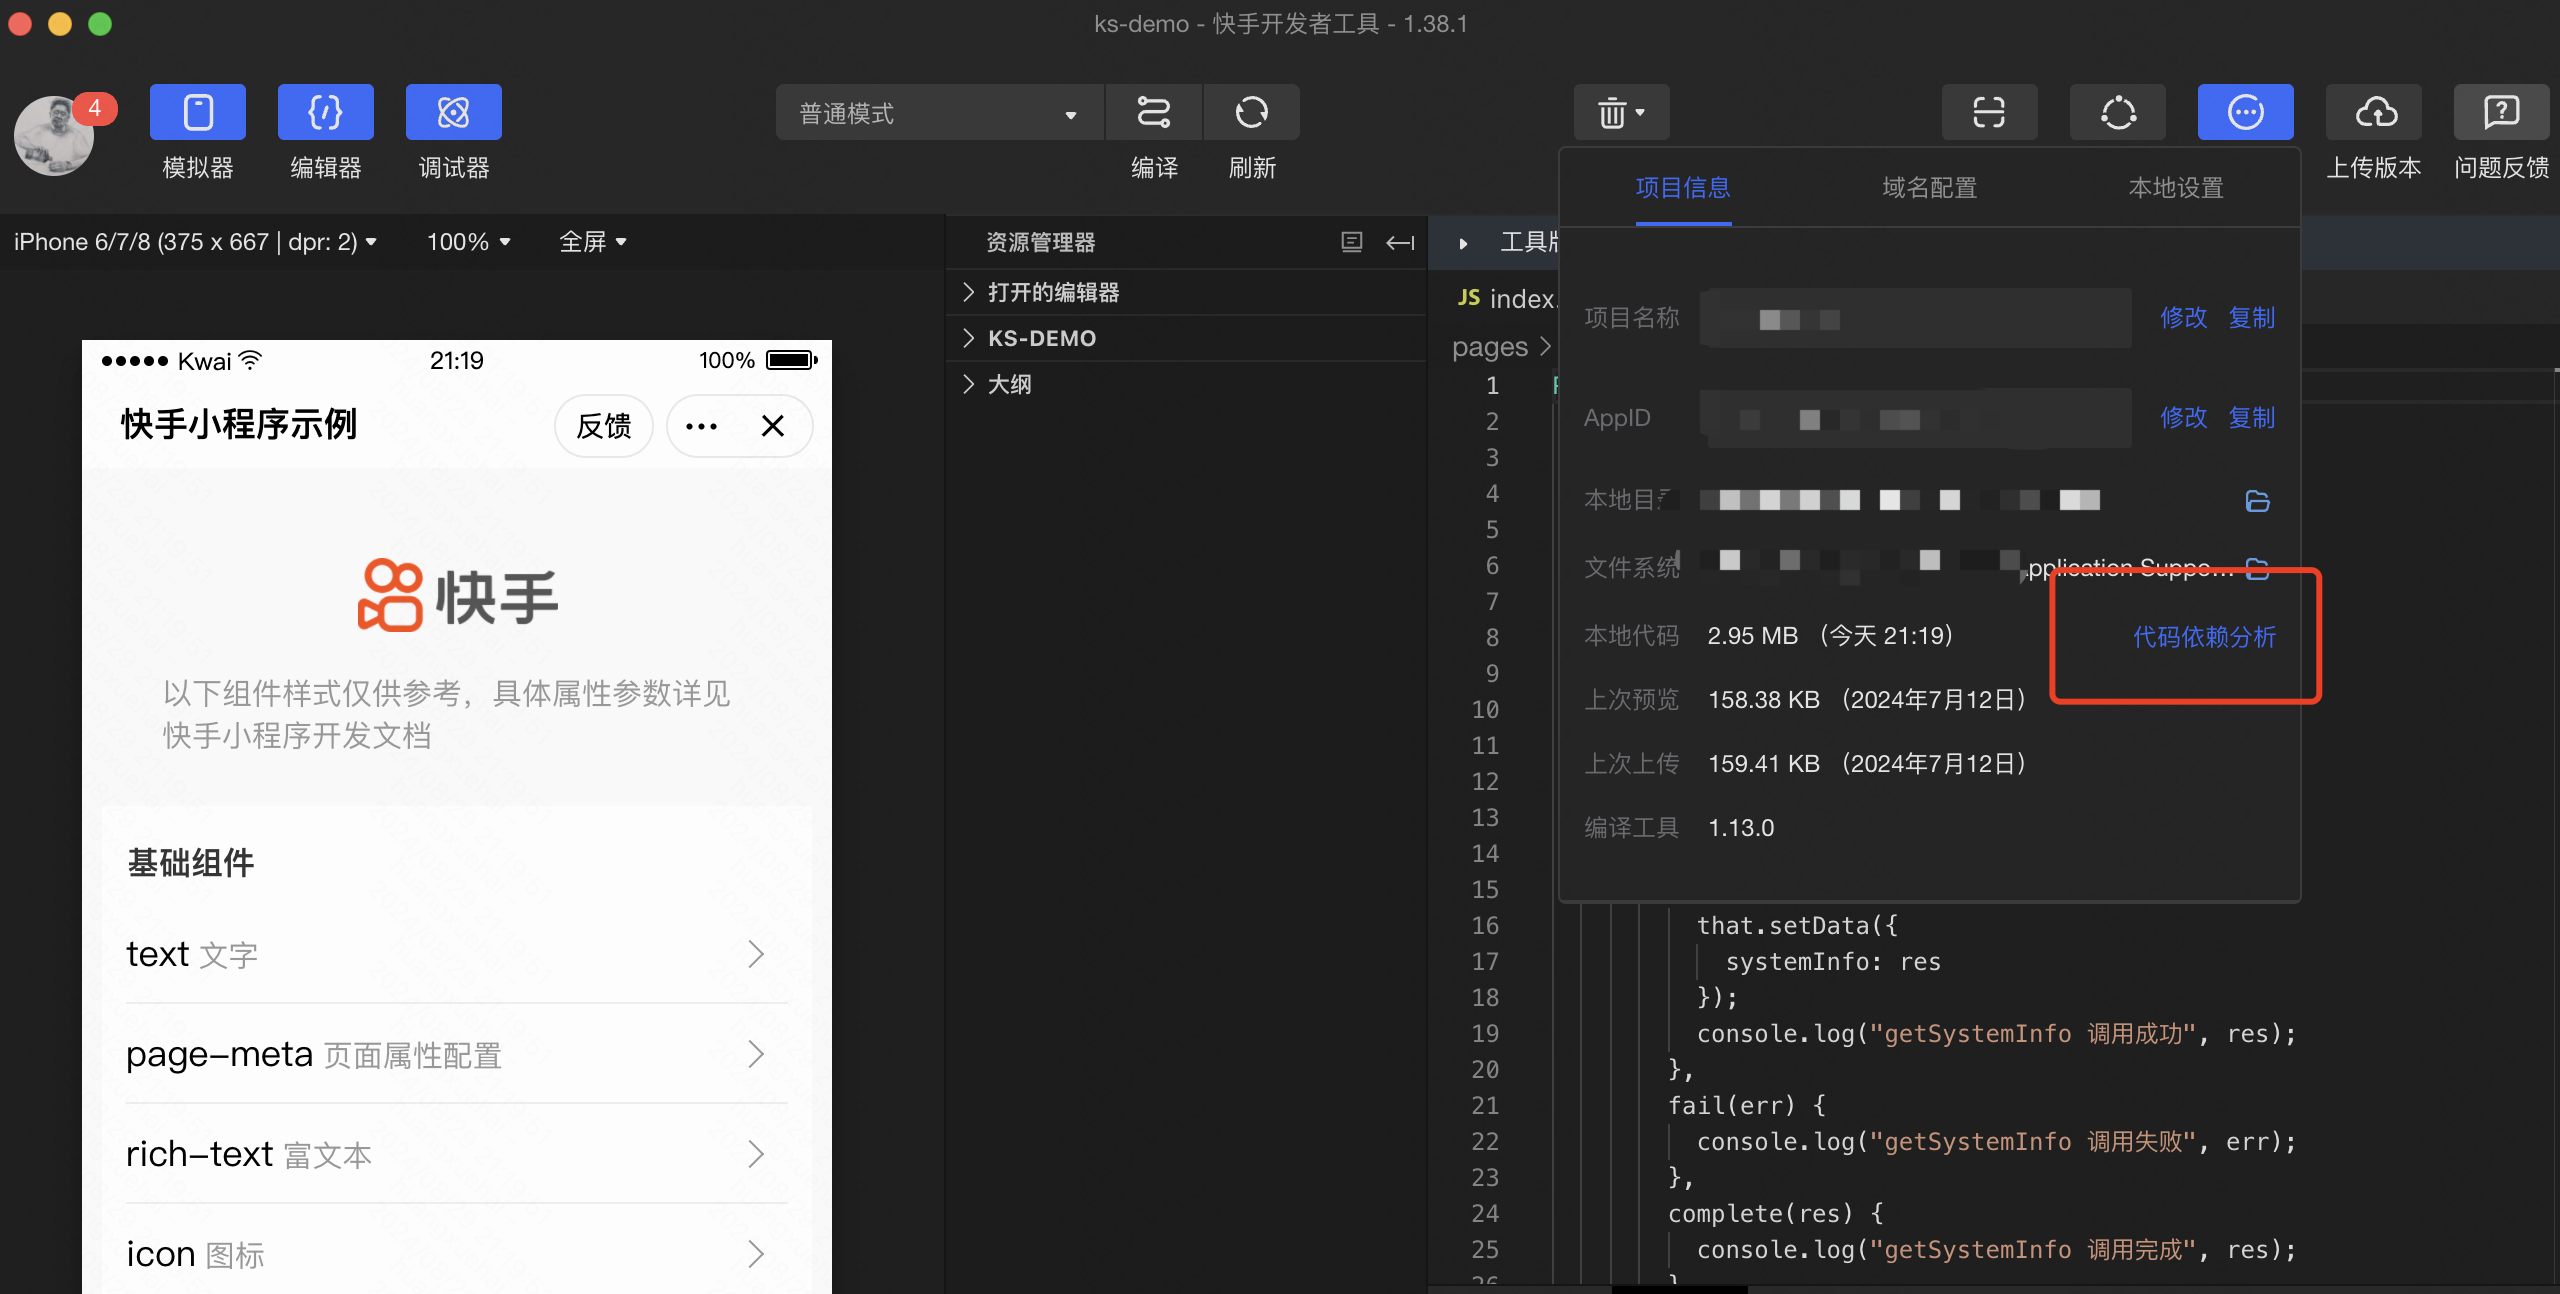
Task: Click the 反馈 button in simulator
Action: [604, 426]
